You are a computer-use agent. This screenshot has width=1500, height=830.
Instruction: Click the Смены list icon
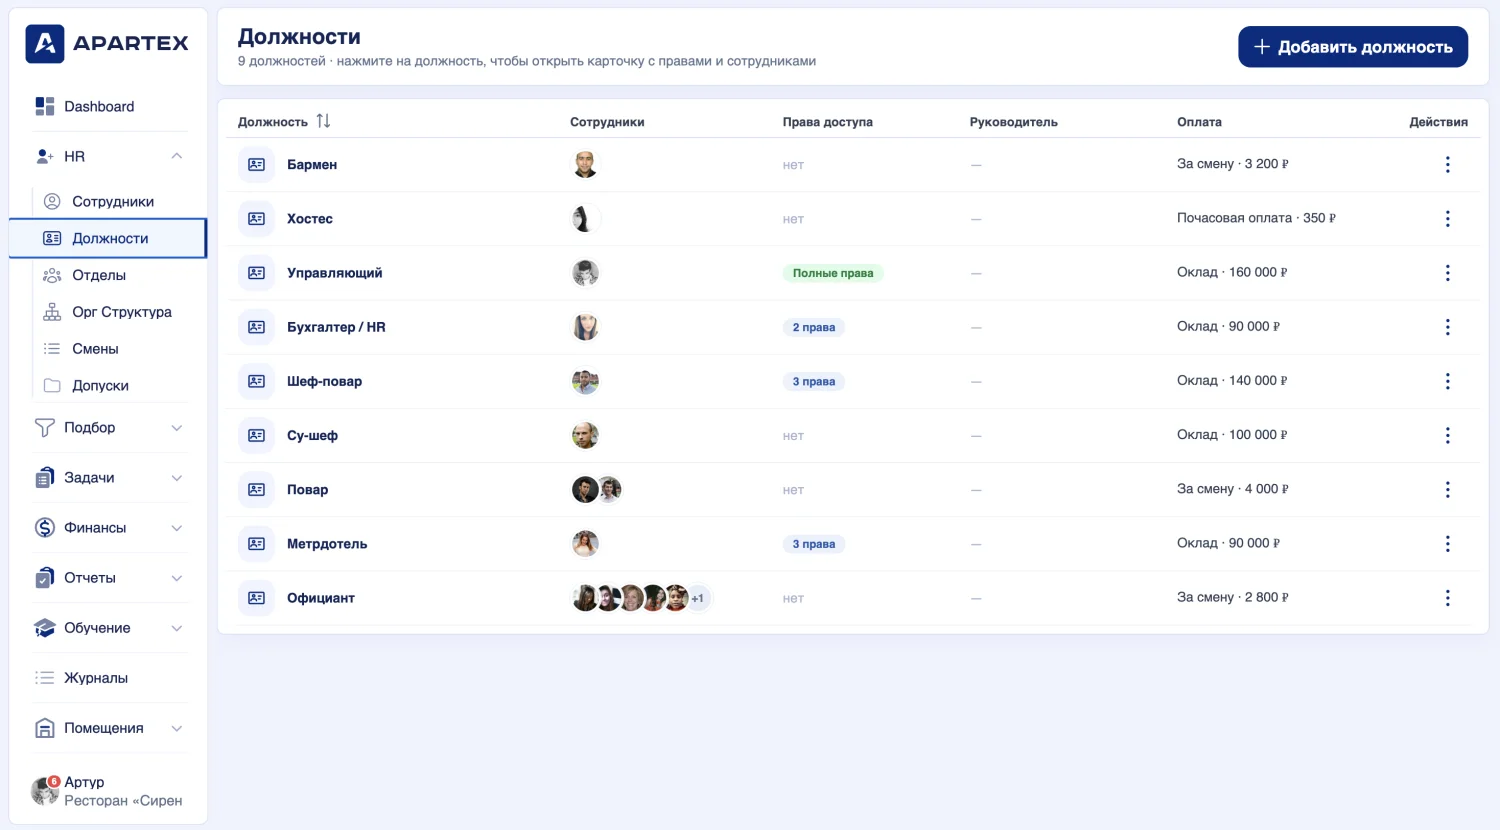point(52,349)
